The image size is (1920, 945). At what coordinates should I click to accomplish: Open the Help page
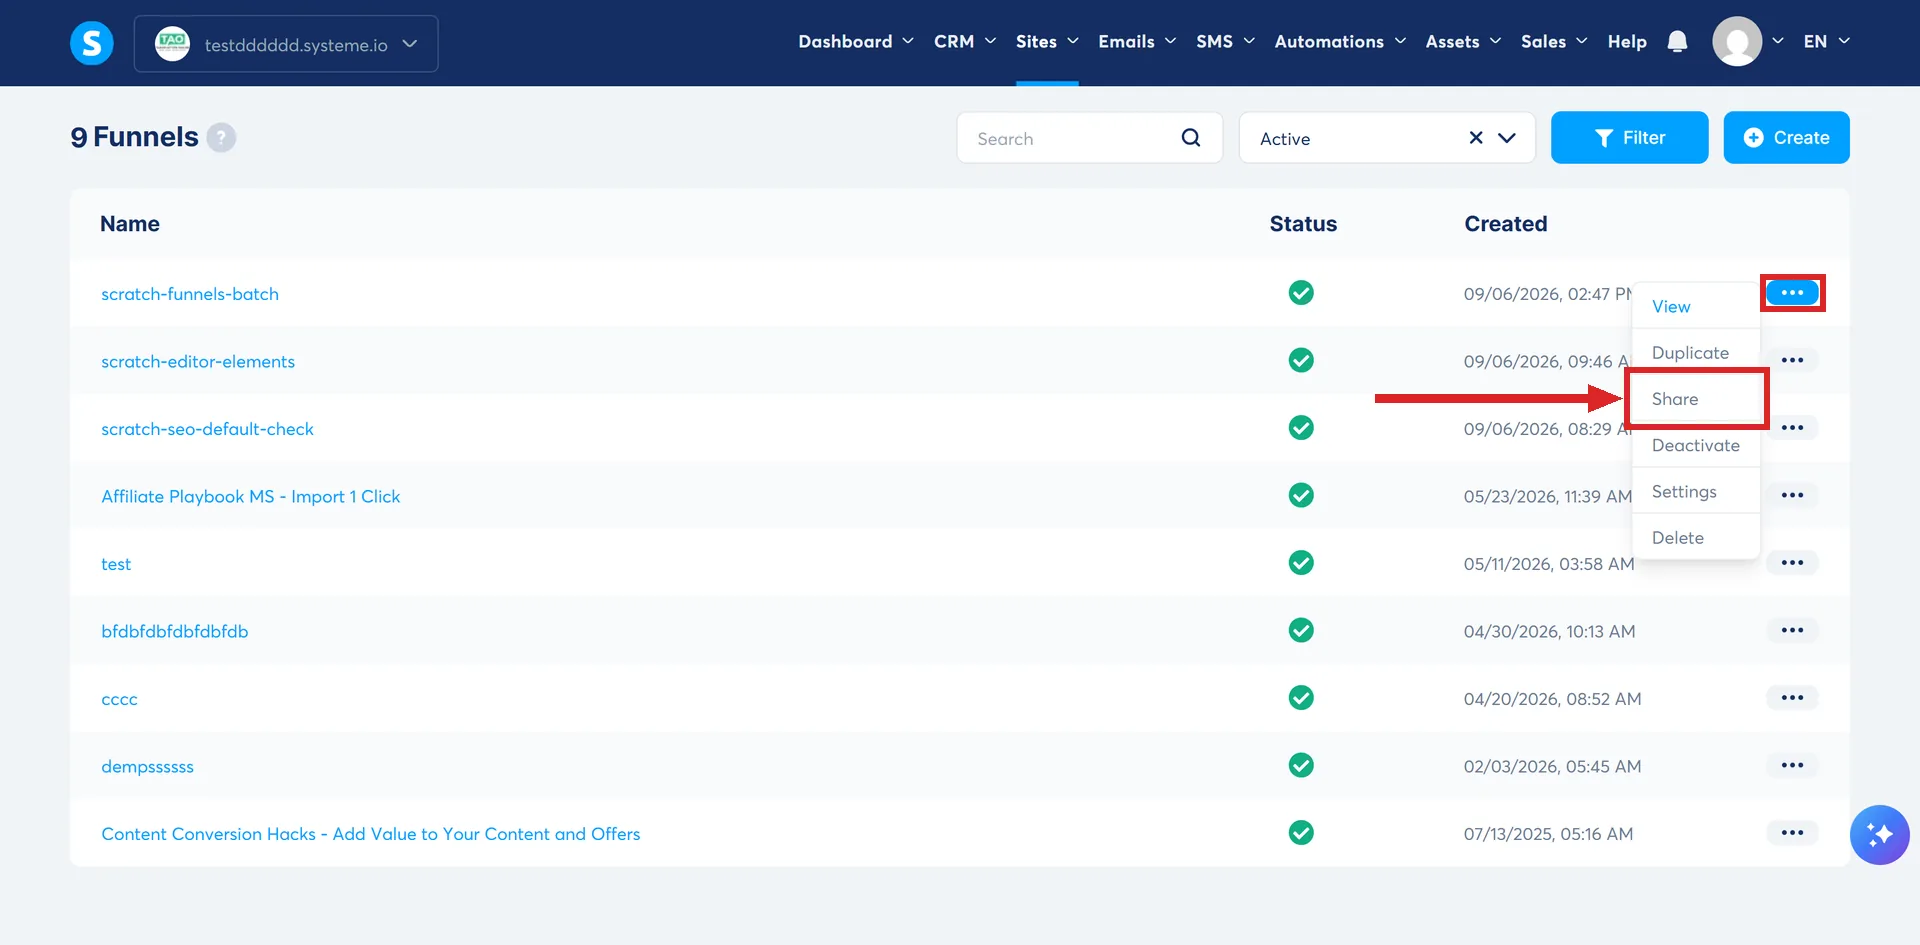pos(1627,41)
